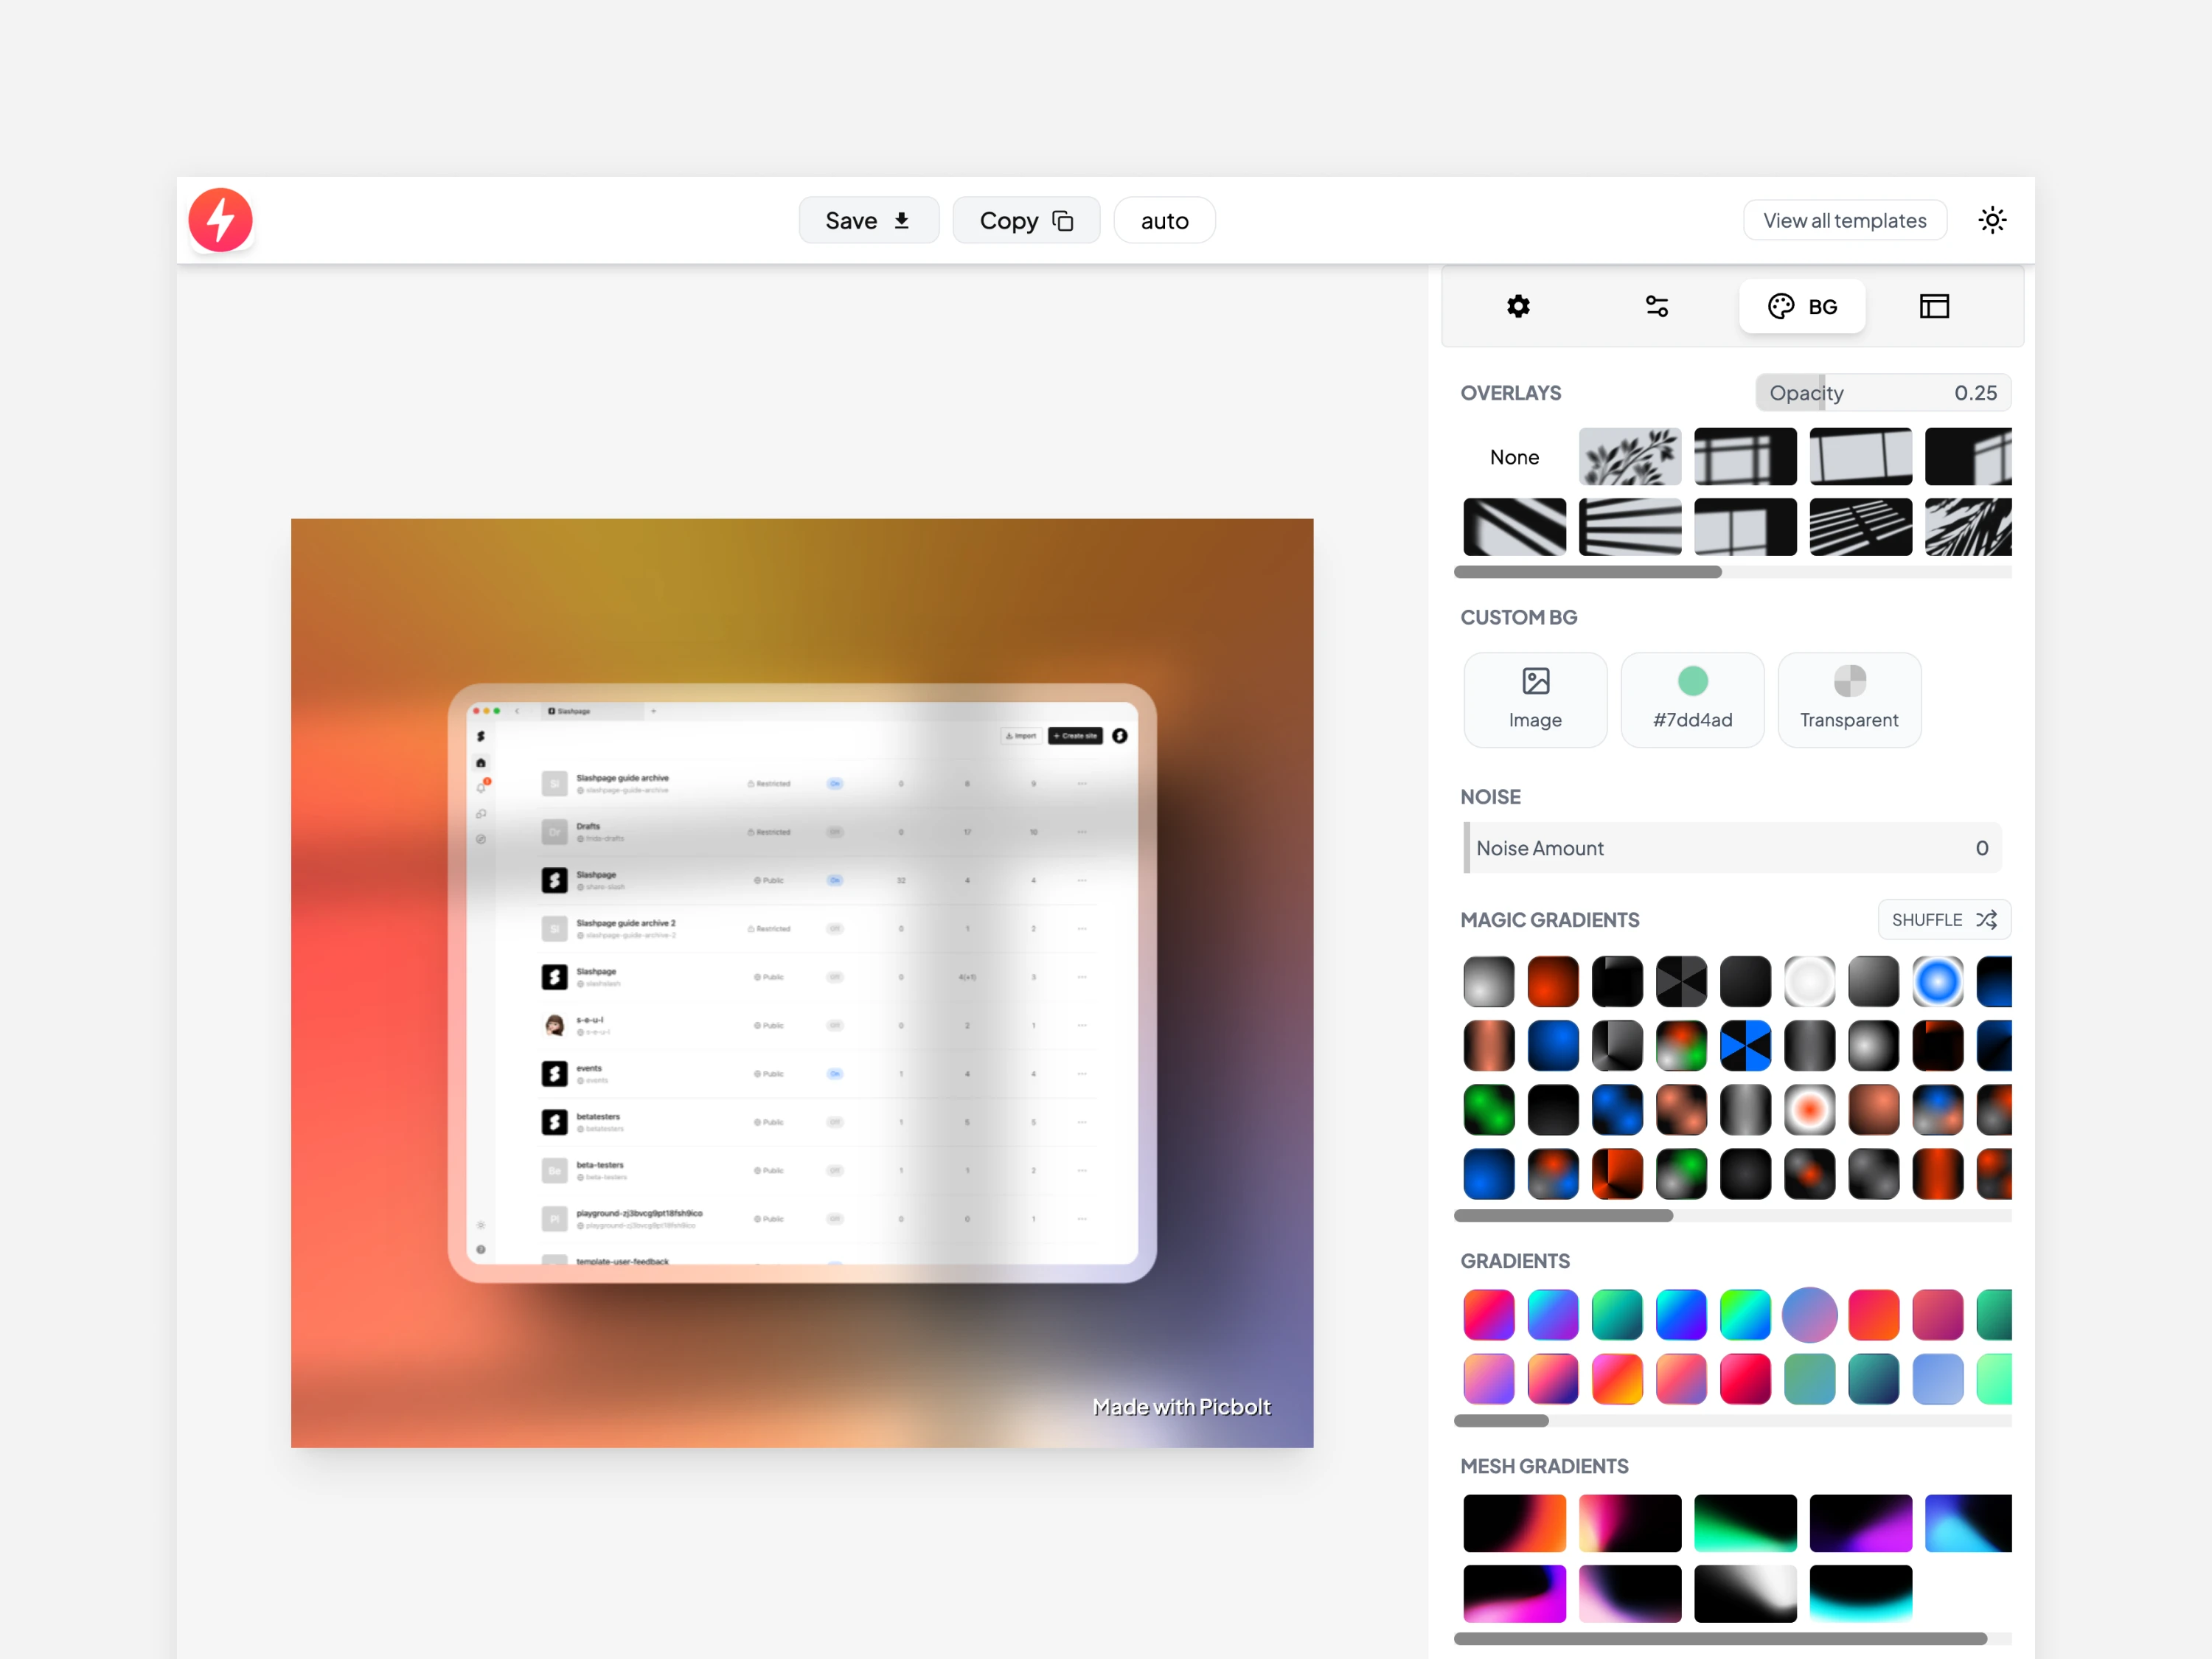The height and width of the screenshot is (1659, 2212).
Task: Open the layout frame tab icon
Action: point(1933,306)
